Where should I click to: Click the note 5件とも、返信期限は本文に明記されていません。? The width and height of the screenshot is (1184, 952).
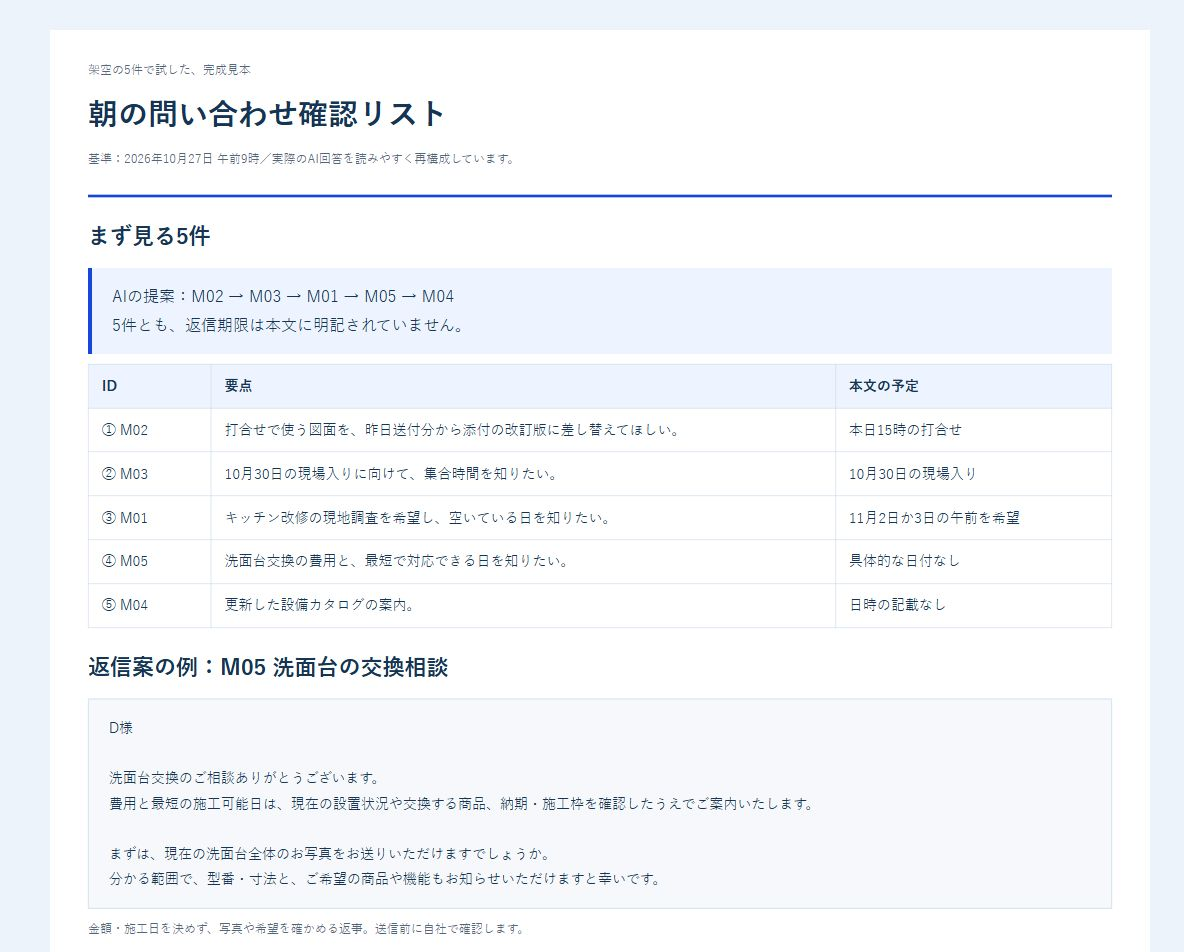click(x=289, y=325)
